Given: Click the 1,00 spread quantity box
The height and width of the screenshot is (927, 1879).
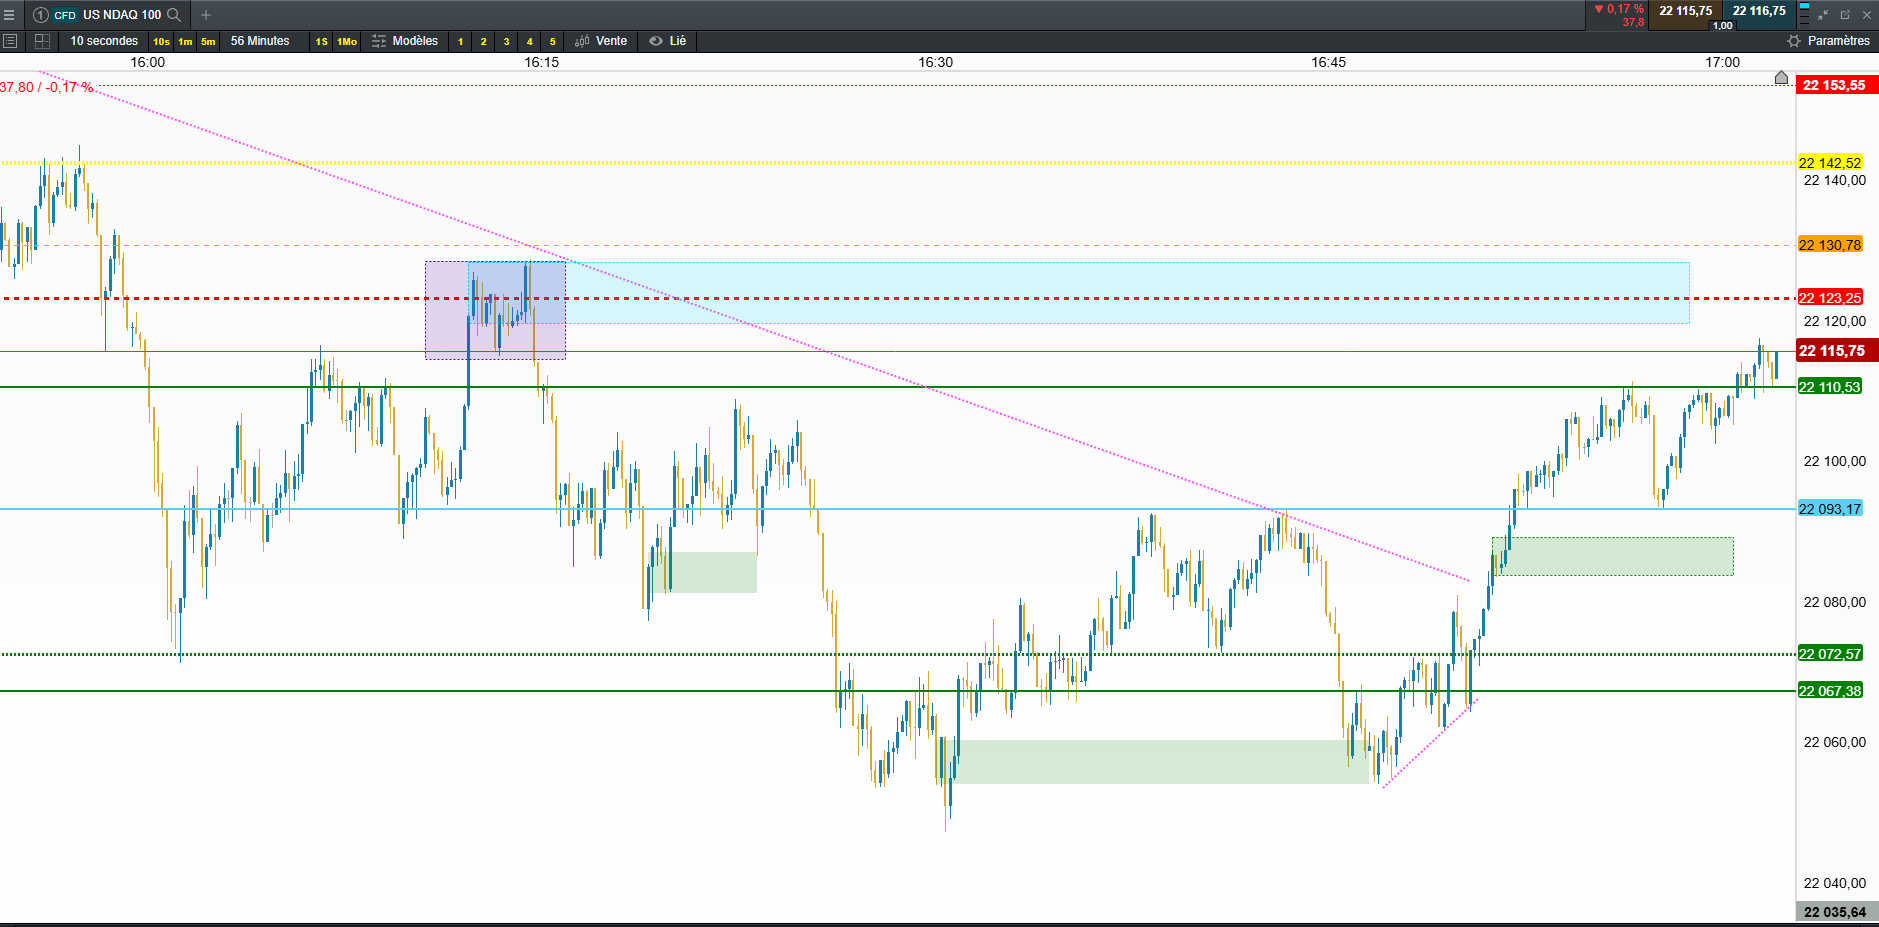Looking at the screenshot, I should point(1722,26).
